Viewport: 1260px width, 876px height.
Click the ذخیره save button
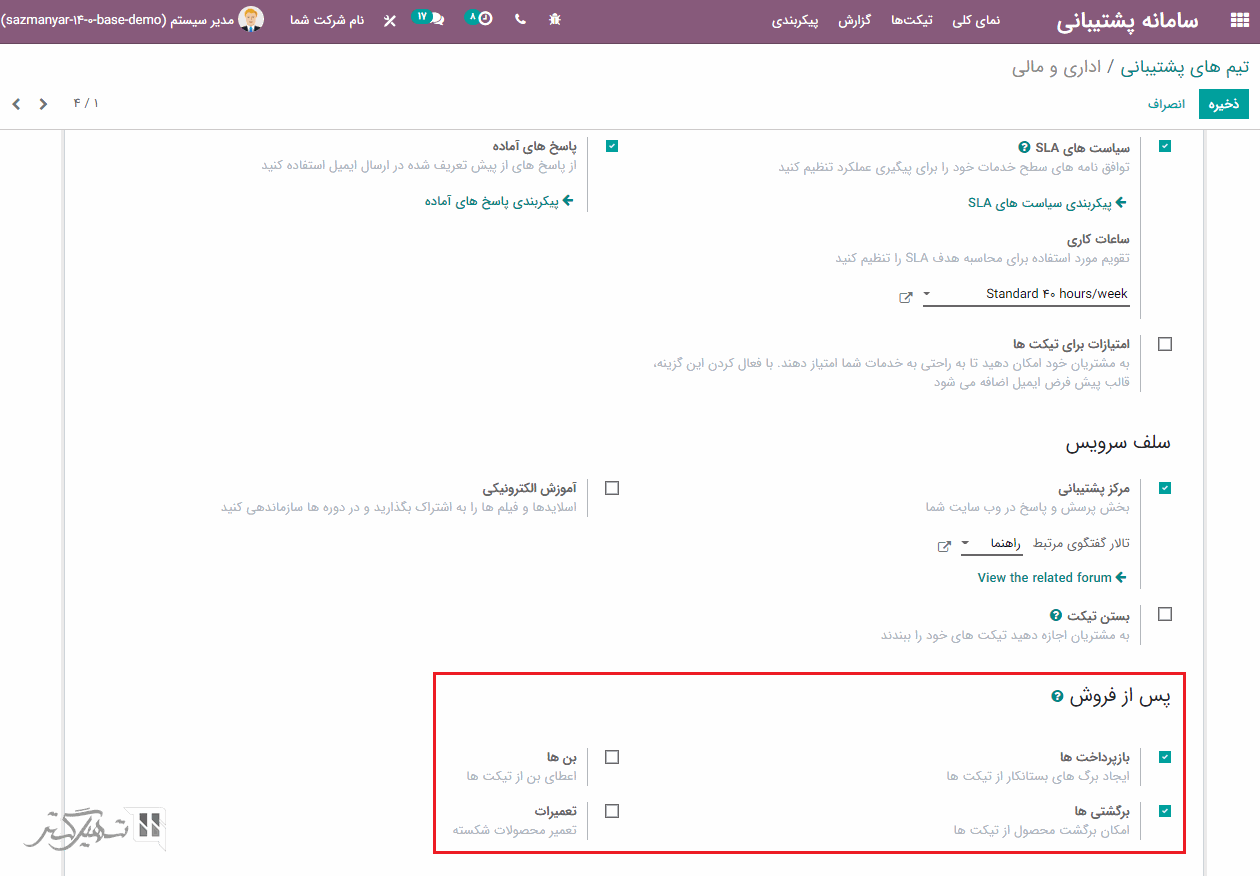click(x=1224, y=103)
